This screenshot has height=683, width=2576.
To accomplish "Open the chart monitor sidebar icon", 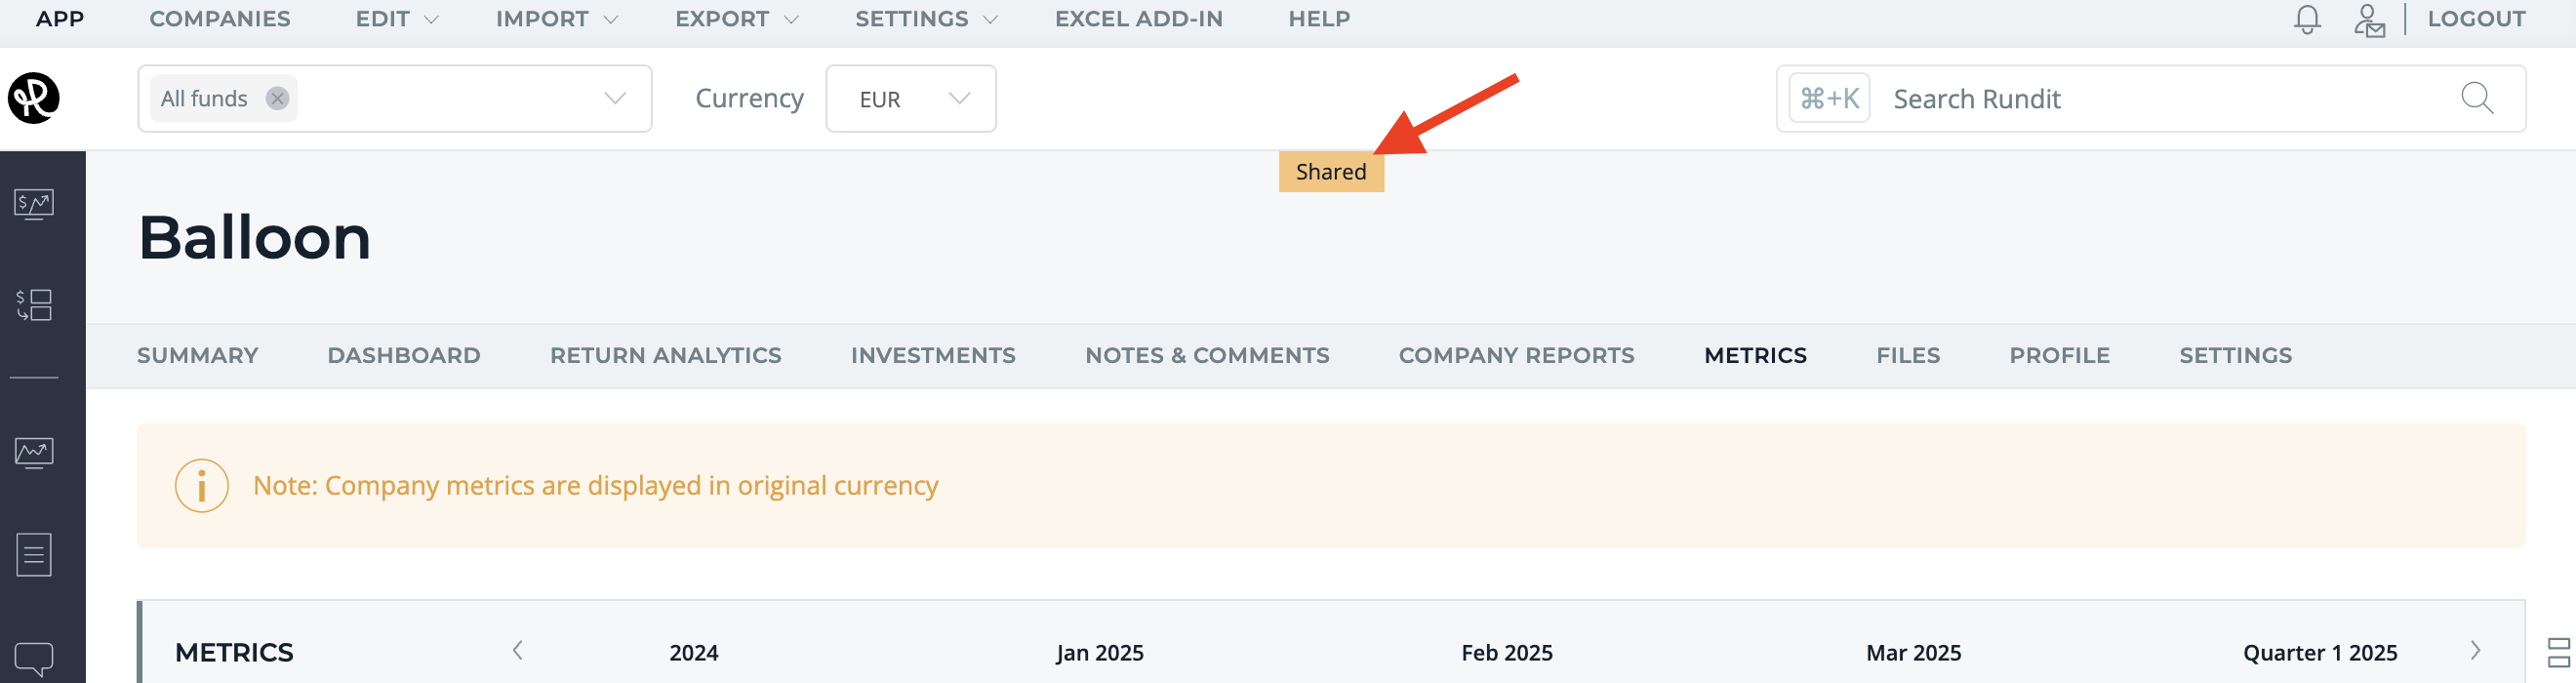I will [x=34, y=453].
